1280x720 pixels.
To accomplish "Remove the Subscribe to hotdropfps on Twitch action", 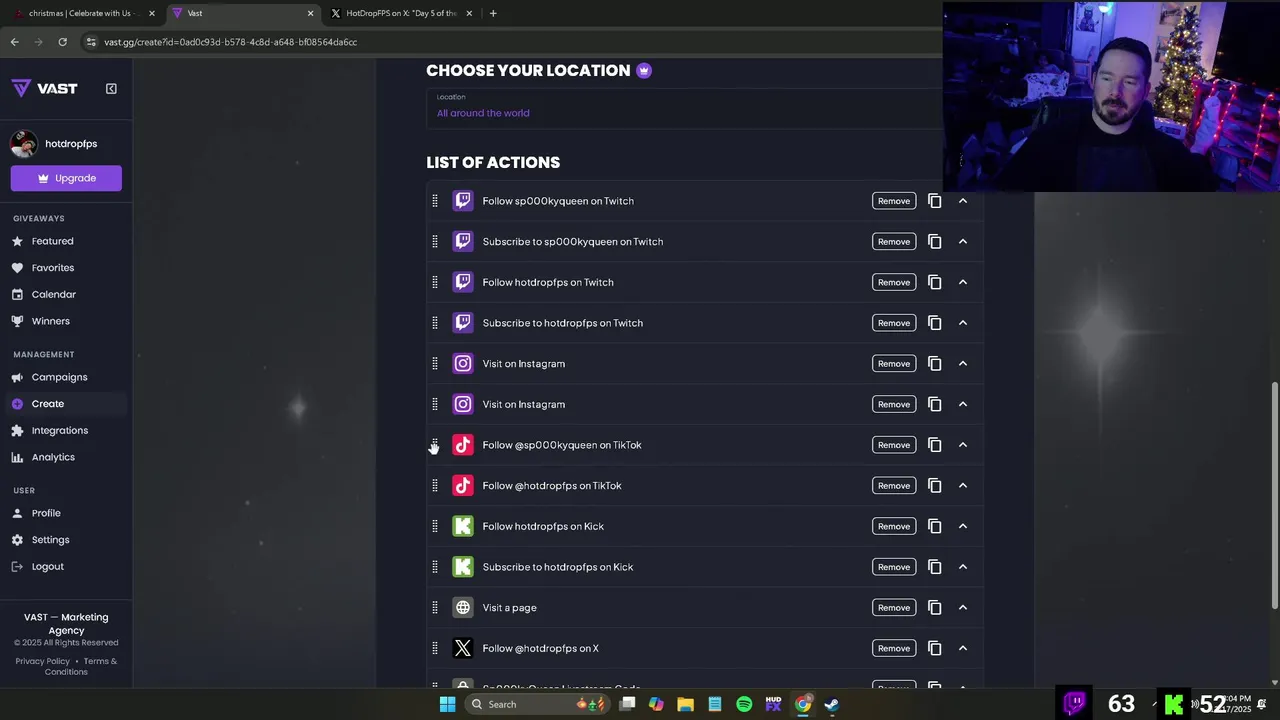I will coord(893,323).
